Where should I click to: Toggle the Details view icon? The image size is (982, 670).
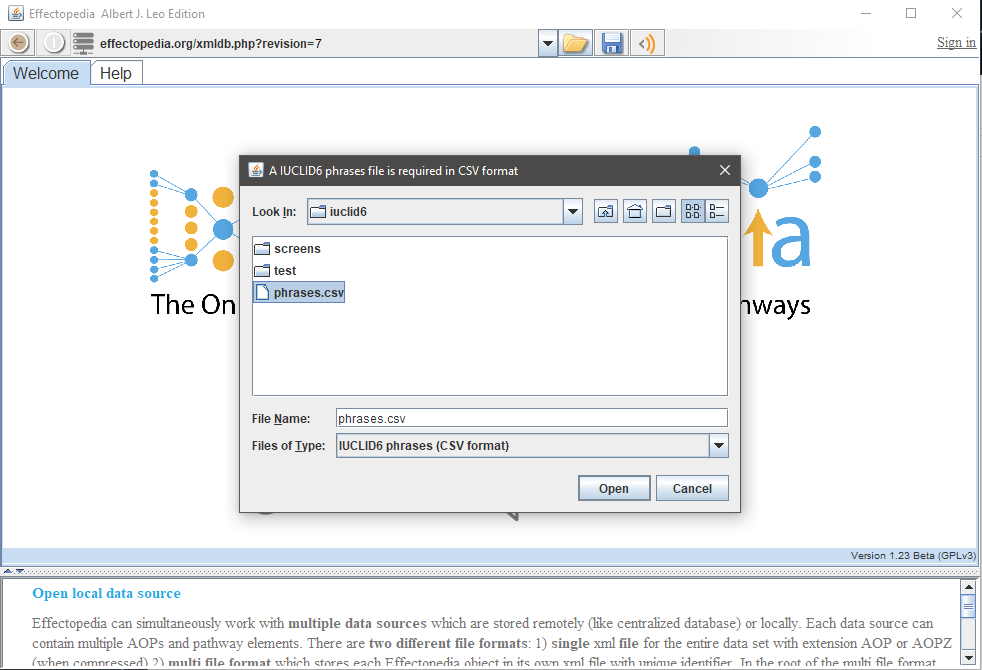[716, 212]
